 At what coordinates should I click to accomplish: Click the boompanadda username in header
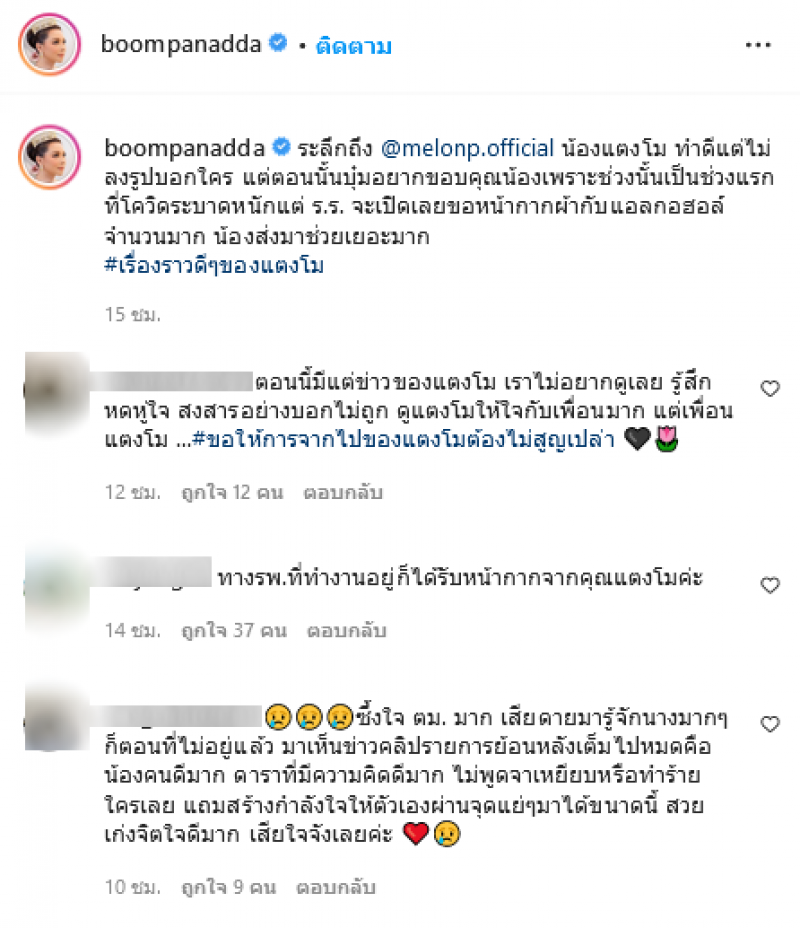pyautogui.click(x=181, y=44)
